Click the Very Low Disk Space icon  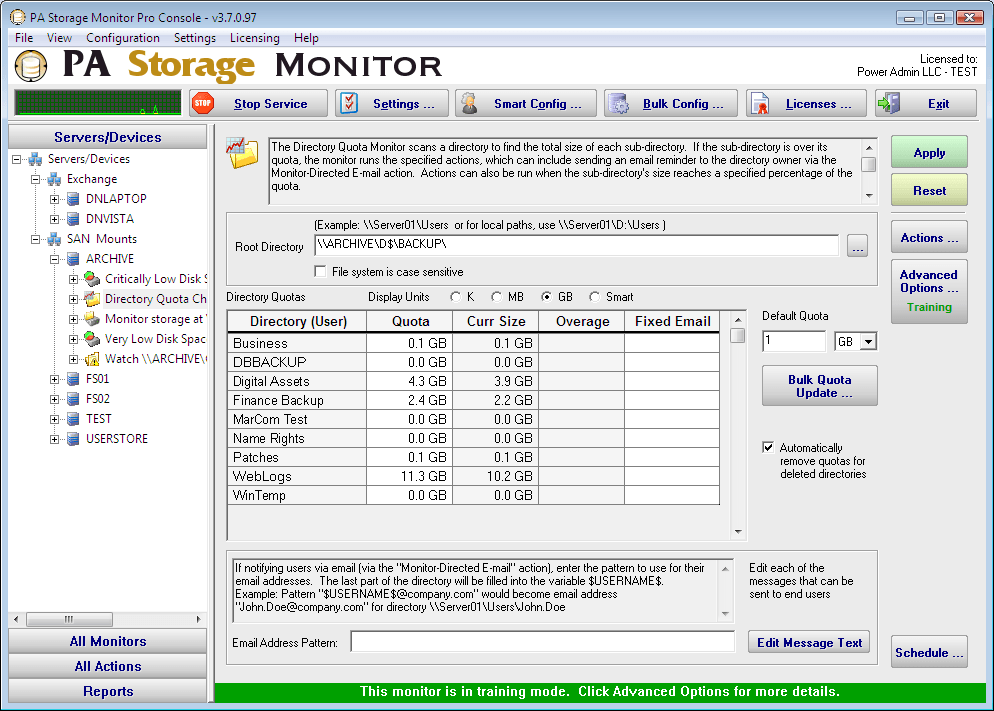tap(93, 339)
